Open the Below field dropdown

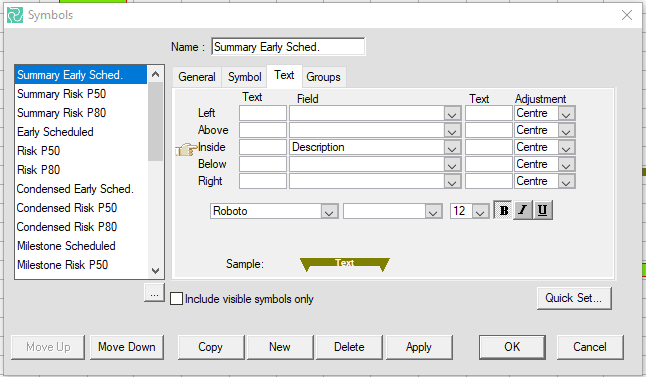pyautogui.click(x=452, y=164)
